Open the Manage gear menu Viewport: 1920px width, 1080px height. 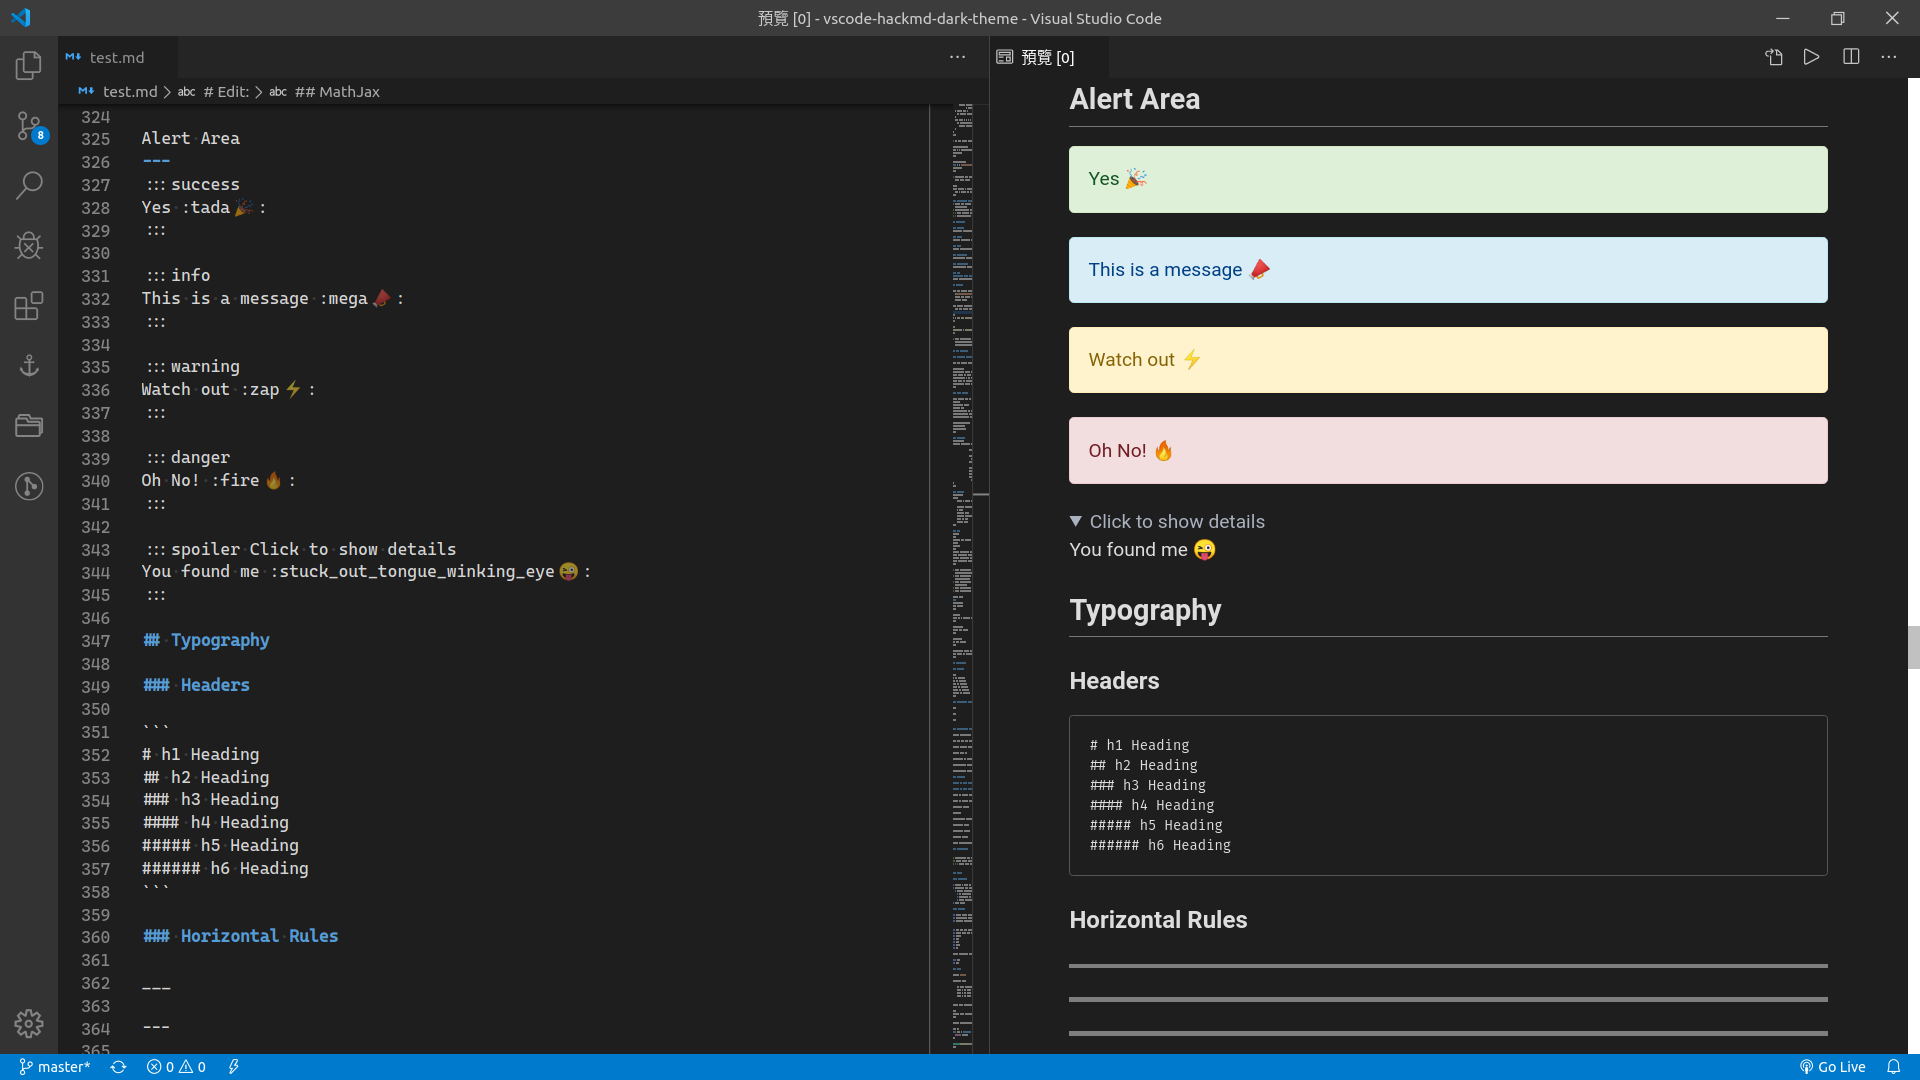tap(29, 1023)
